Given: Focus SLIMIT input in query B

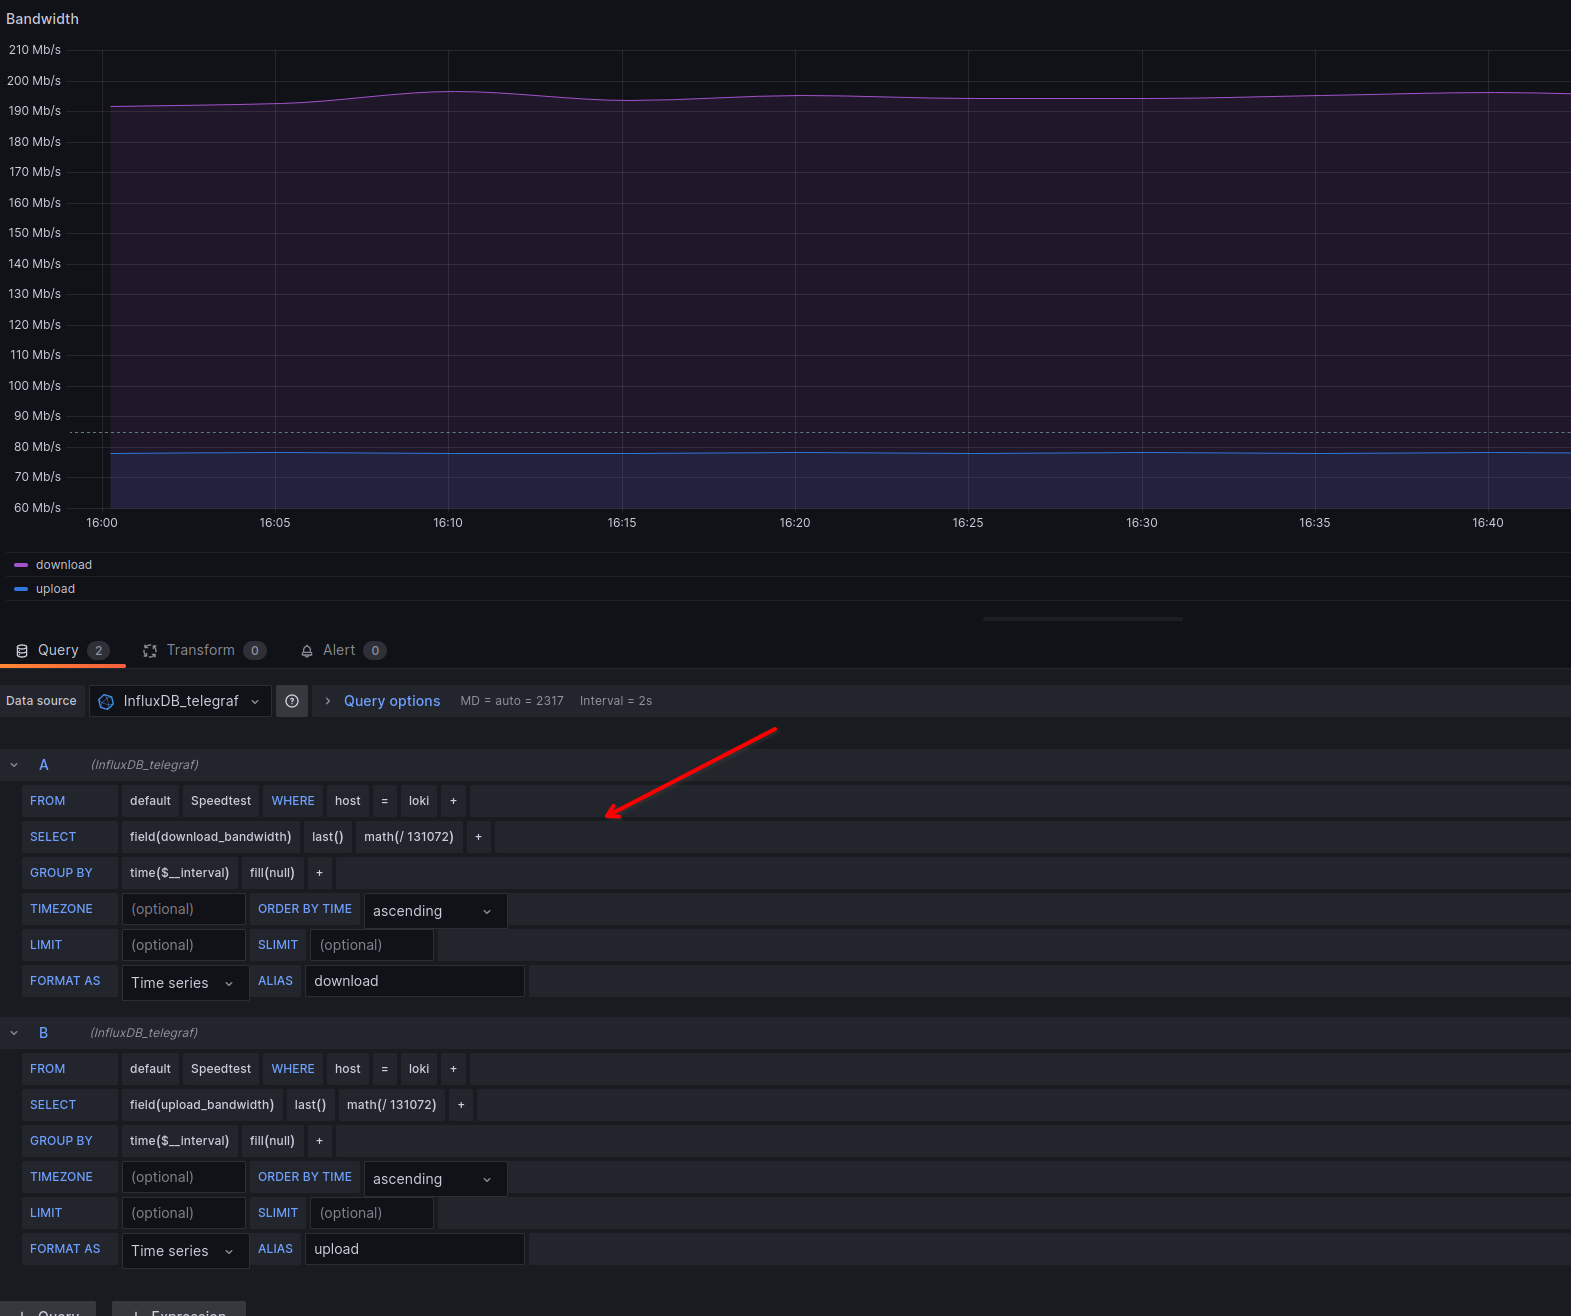Looking at the screenshot, I should [372, 1213].
